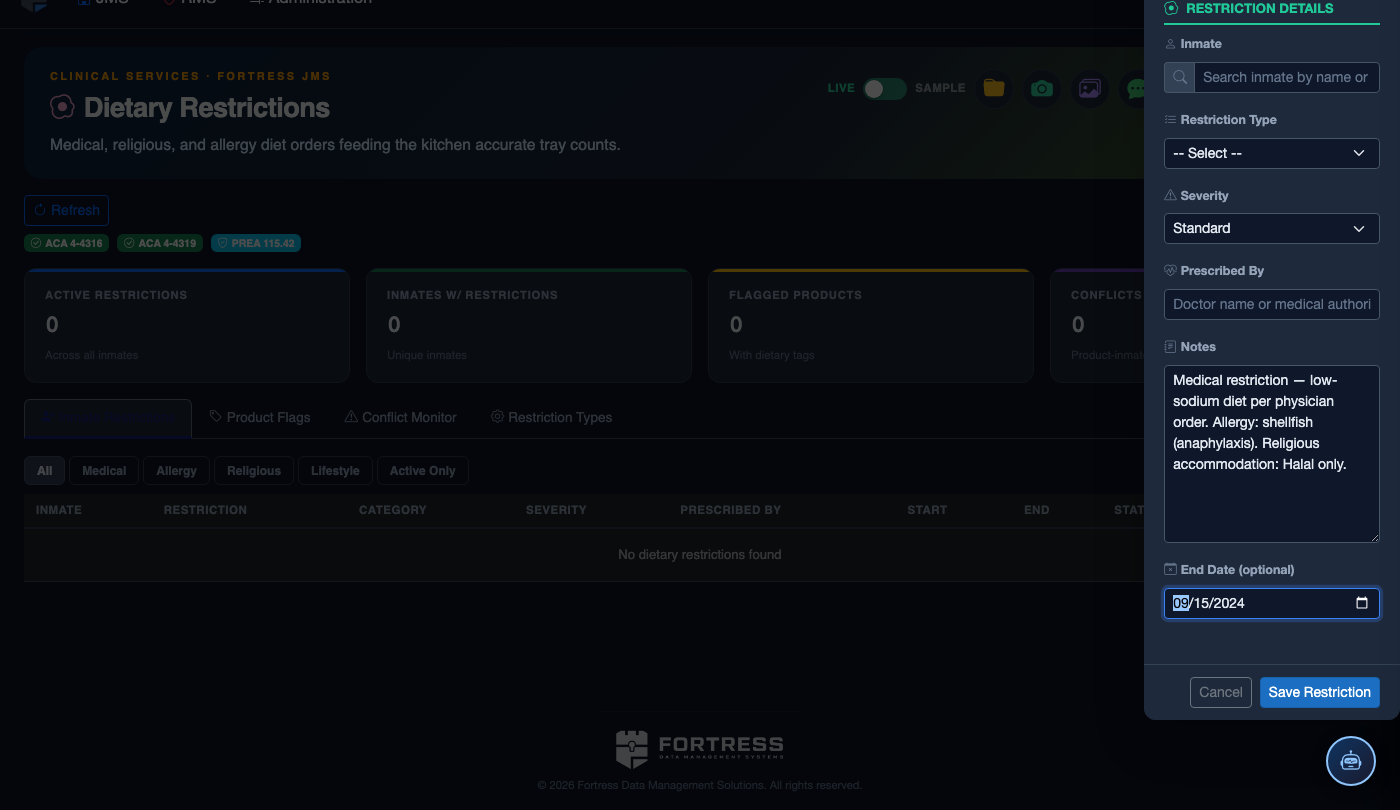Click the SEVERITY column header
The image size is (1400, 810).
[556, 510]
